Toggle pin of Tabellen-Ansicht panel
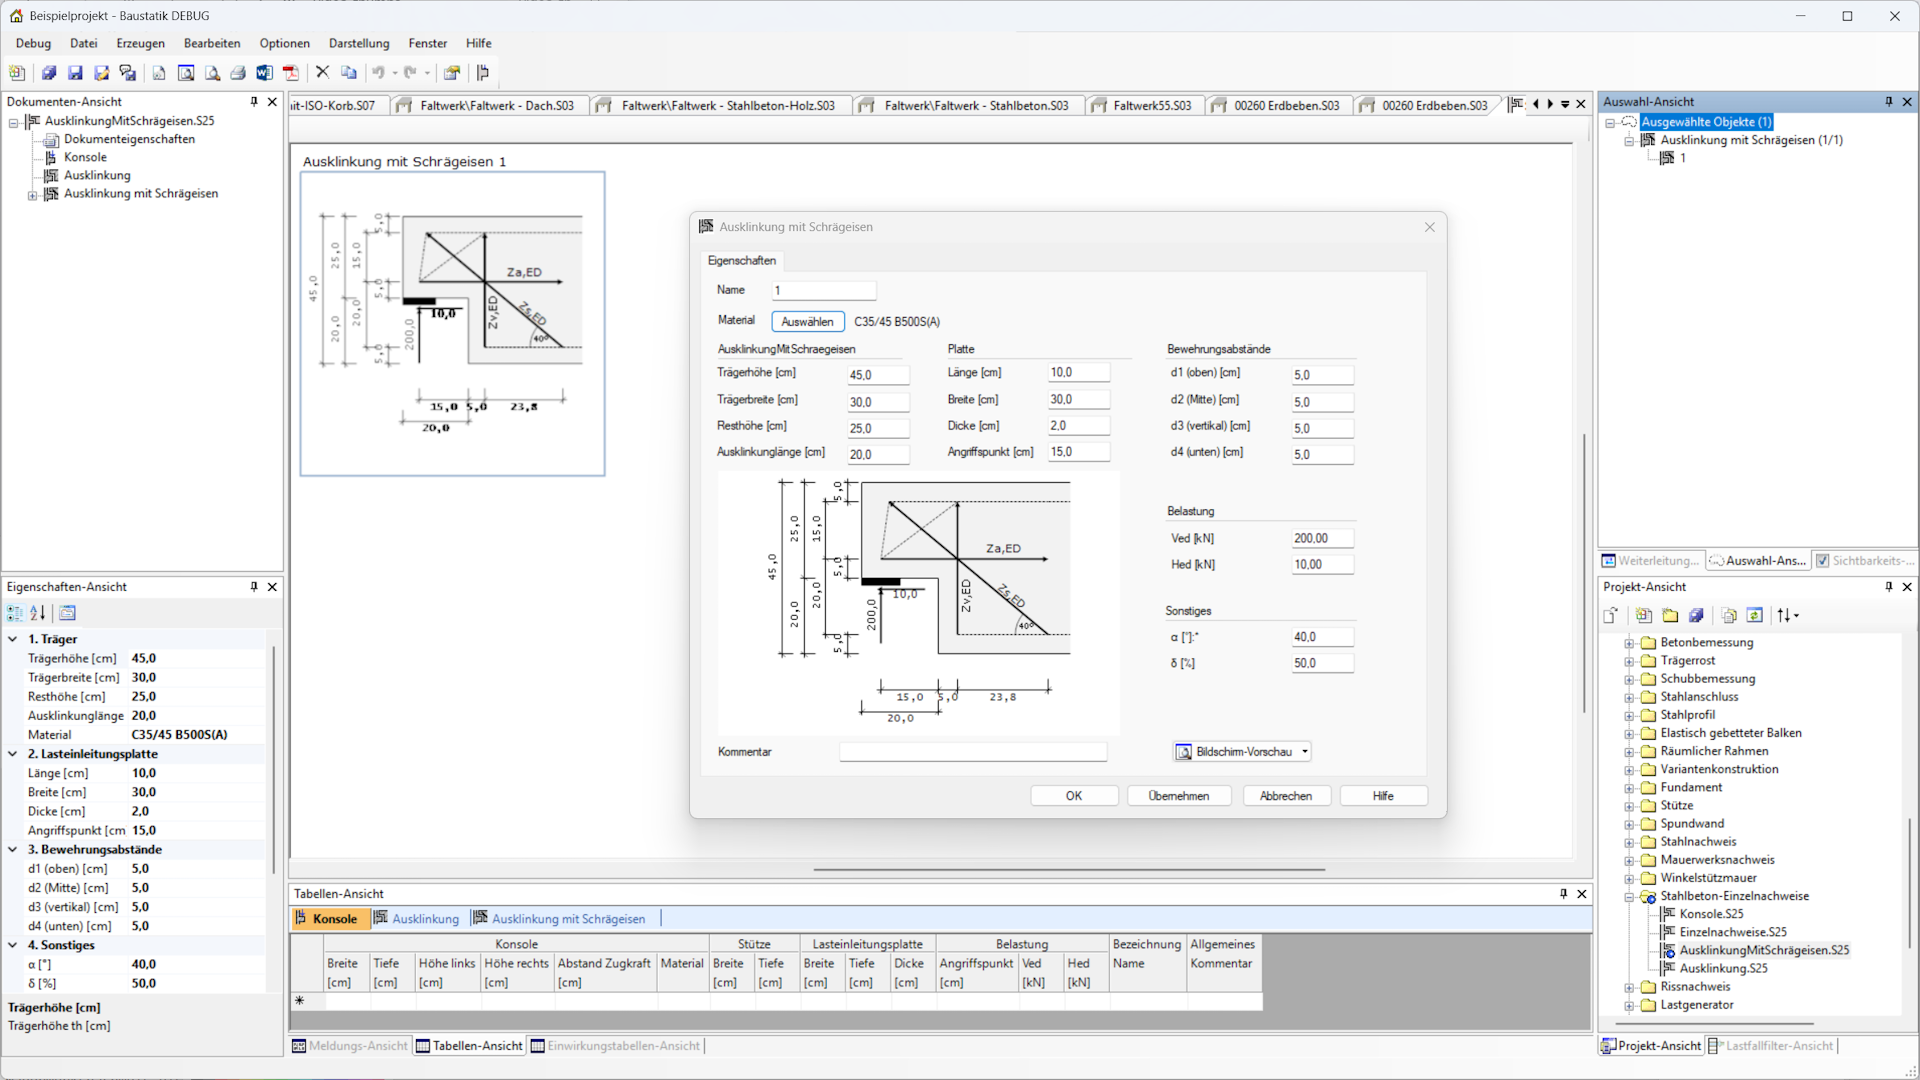The image size is (1920, 1080). coord(1563,893)
